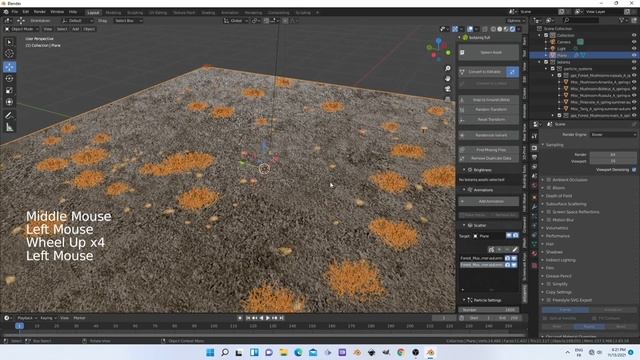Screen dimensions: 640x360
Task: Click the viewport zoom magnifier icon
Action: pos(448,68)
